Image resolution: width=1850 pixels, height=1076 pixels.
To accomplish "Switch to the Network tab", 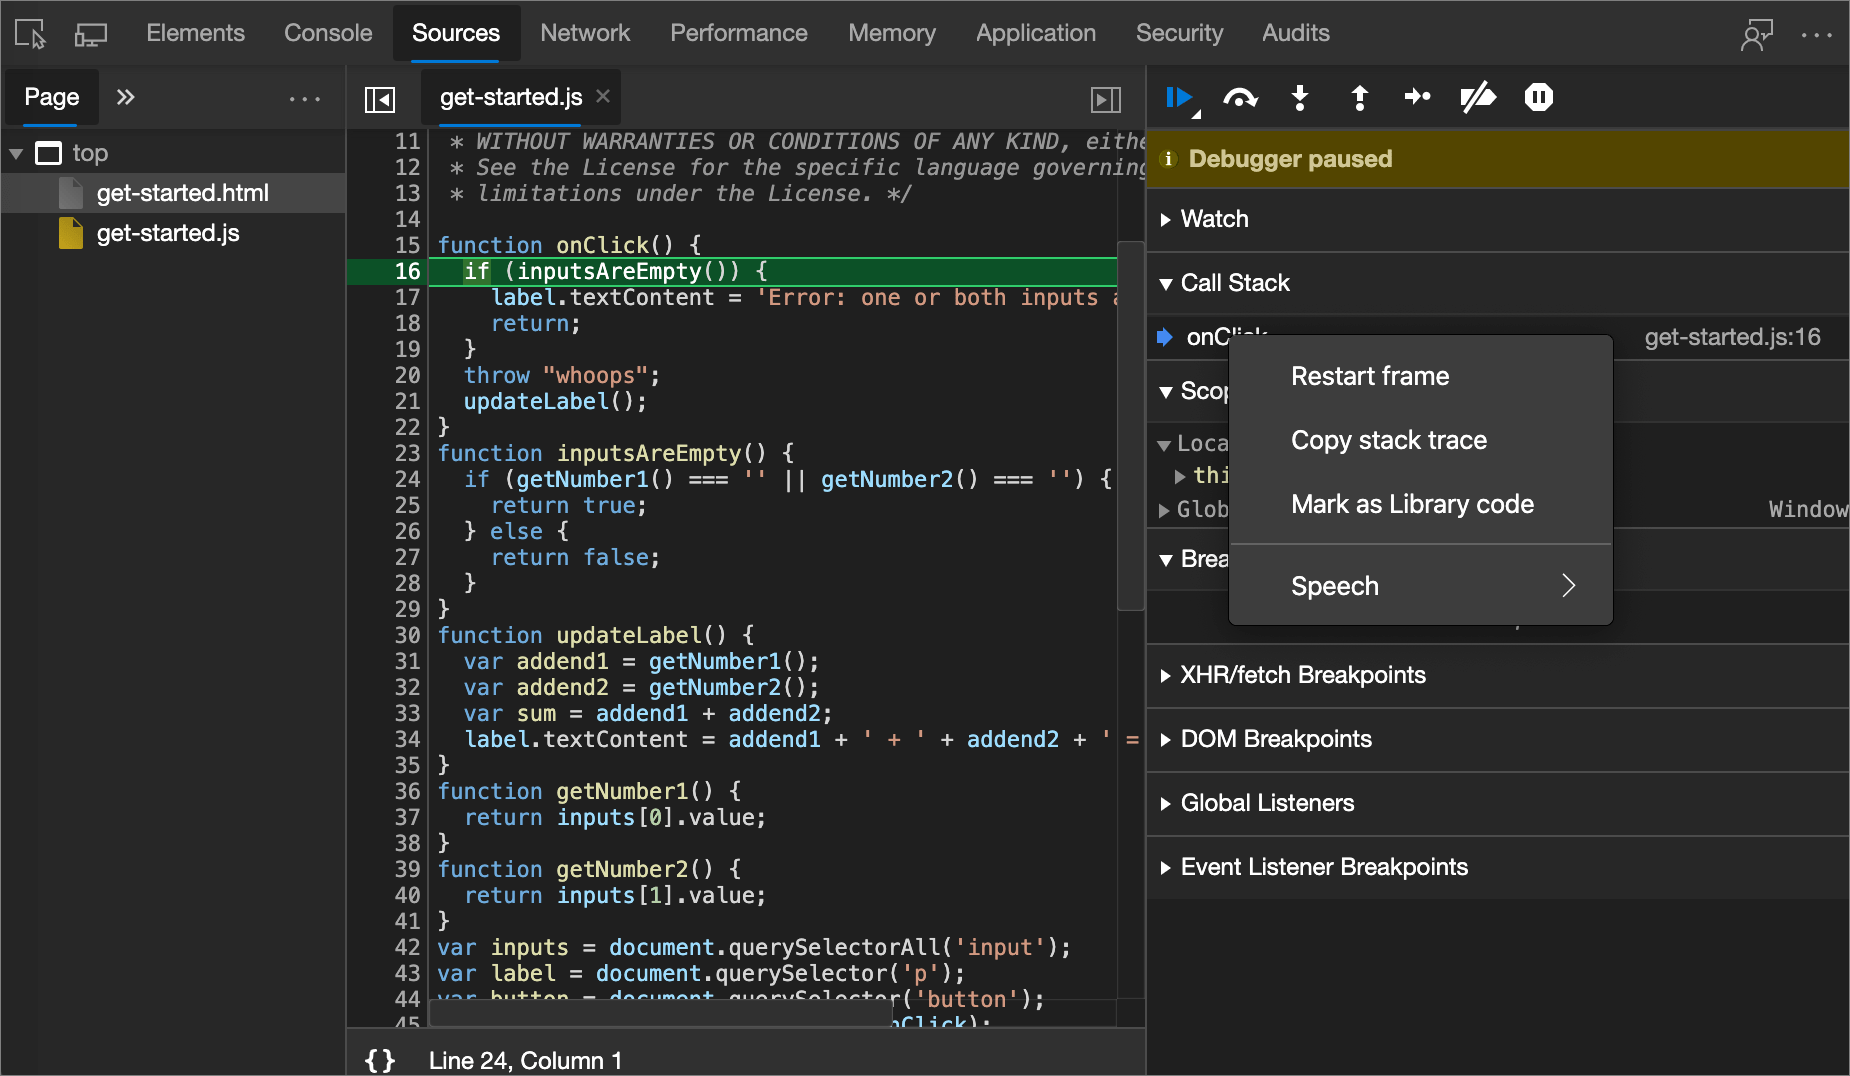I will (585, 33).
